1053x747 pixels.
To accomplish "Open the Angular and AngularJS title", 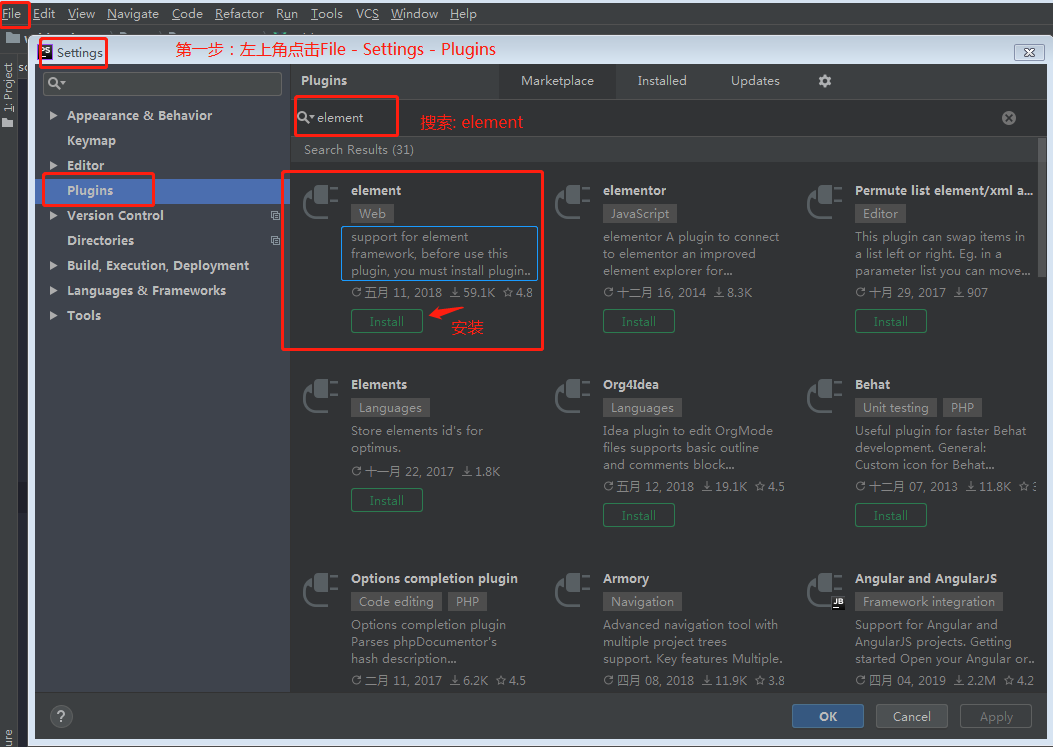I will pos(925,579).
